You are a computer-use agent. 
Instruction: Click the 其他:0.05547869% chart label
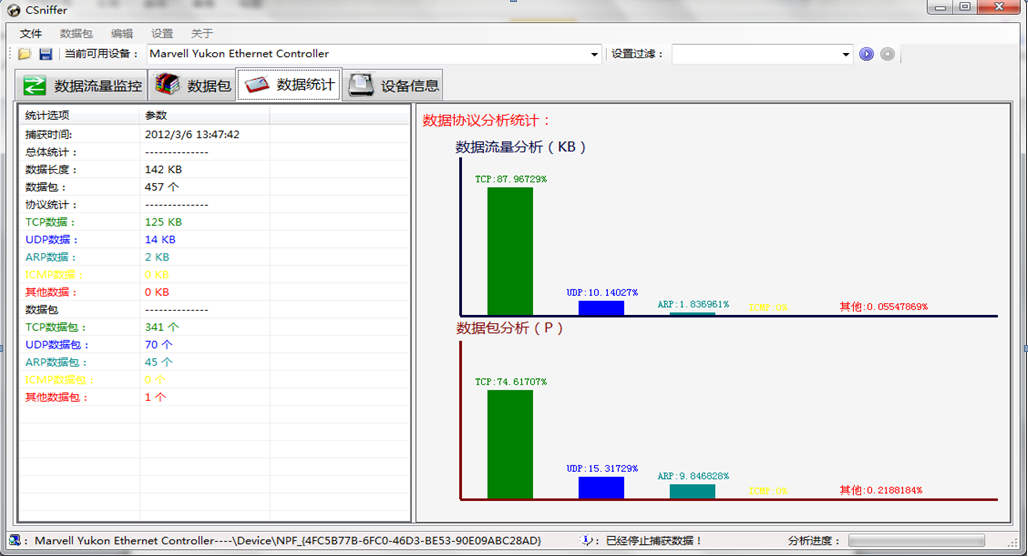884,306
